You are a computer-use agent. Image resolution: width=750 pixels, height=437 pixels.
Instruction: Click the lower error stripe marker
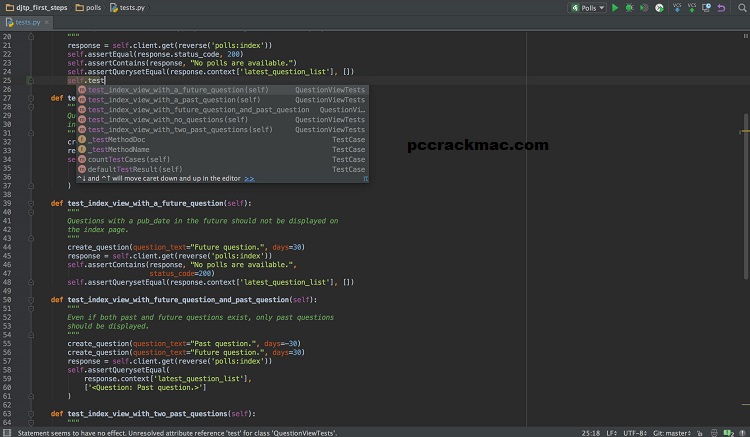[x=746, y=404]
